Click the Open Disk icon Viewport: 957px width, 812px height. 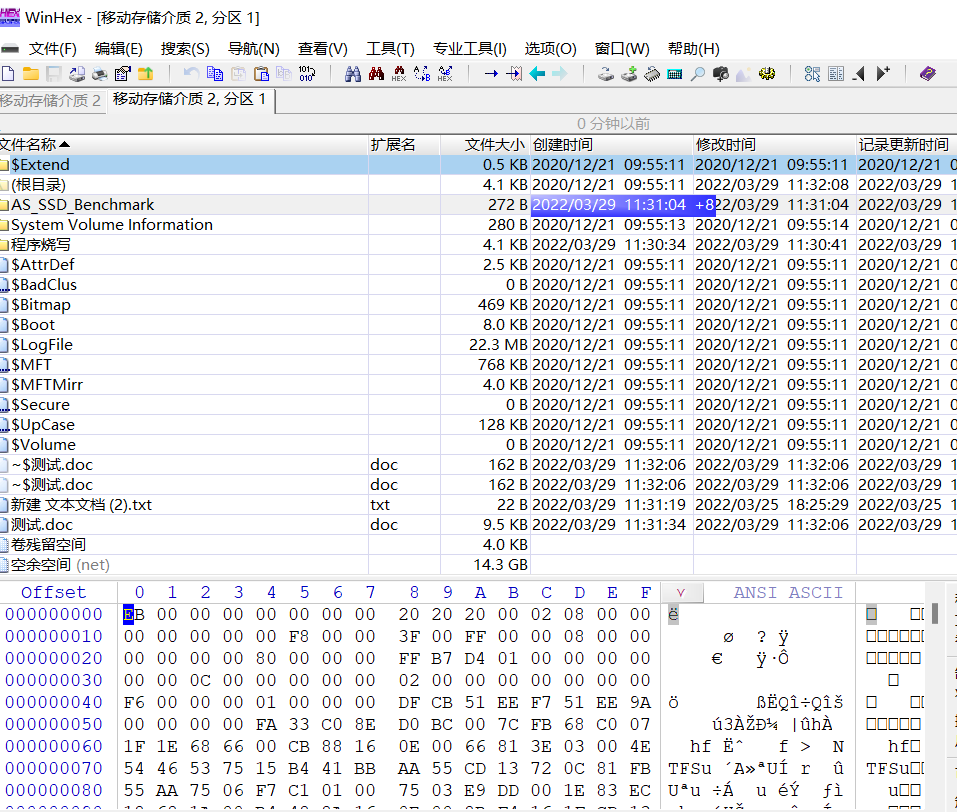[x=606, y=74]
